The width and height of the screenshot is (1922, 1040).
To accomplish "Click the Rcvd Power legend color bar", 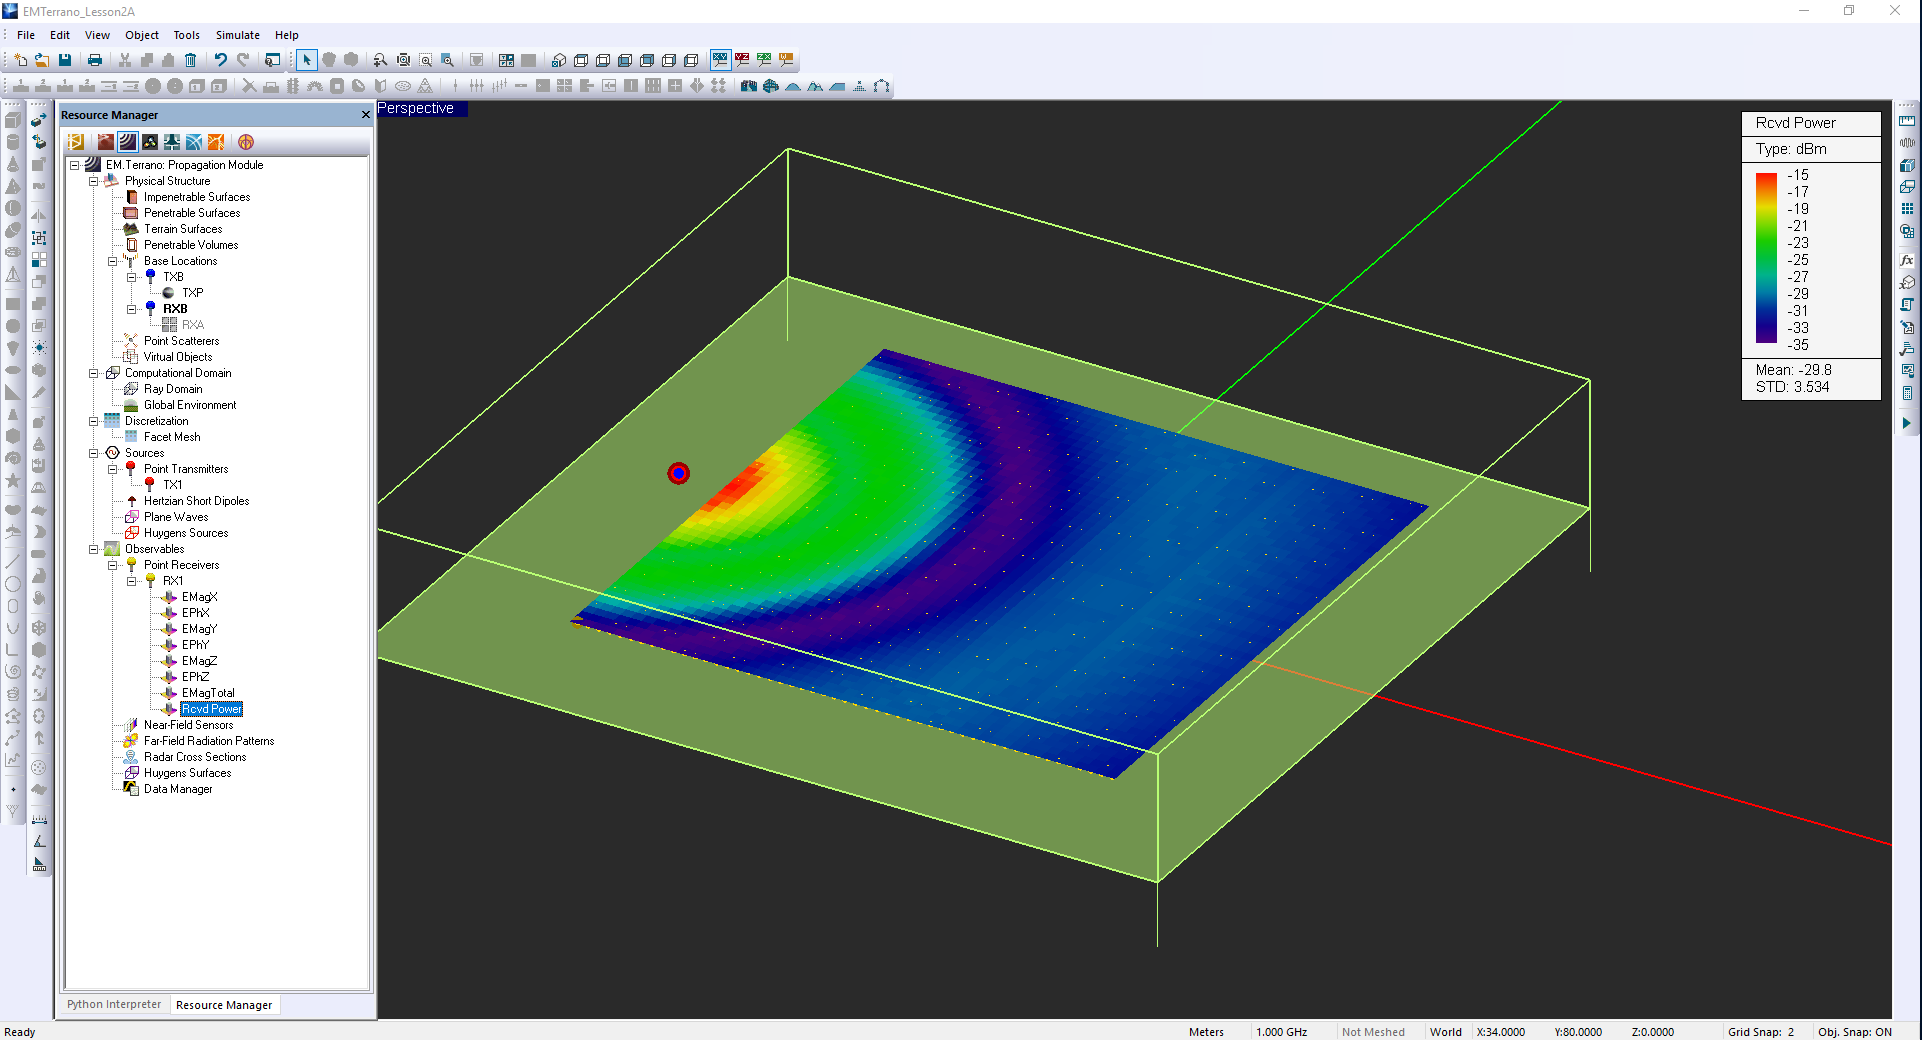I will coord(1766,258).
